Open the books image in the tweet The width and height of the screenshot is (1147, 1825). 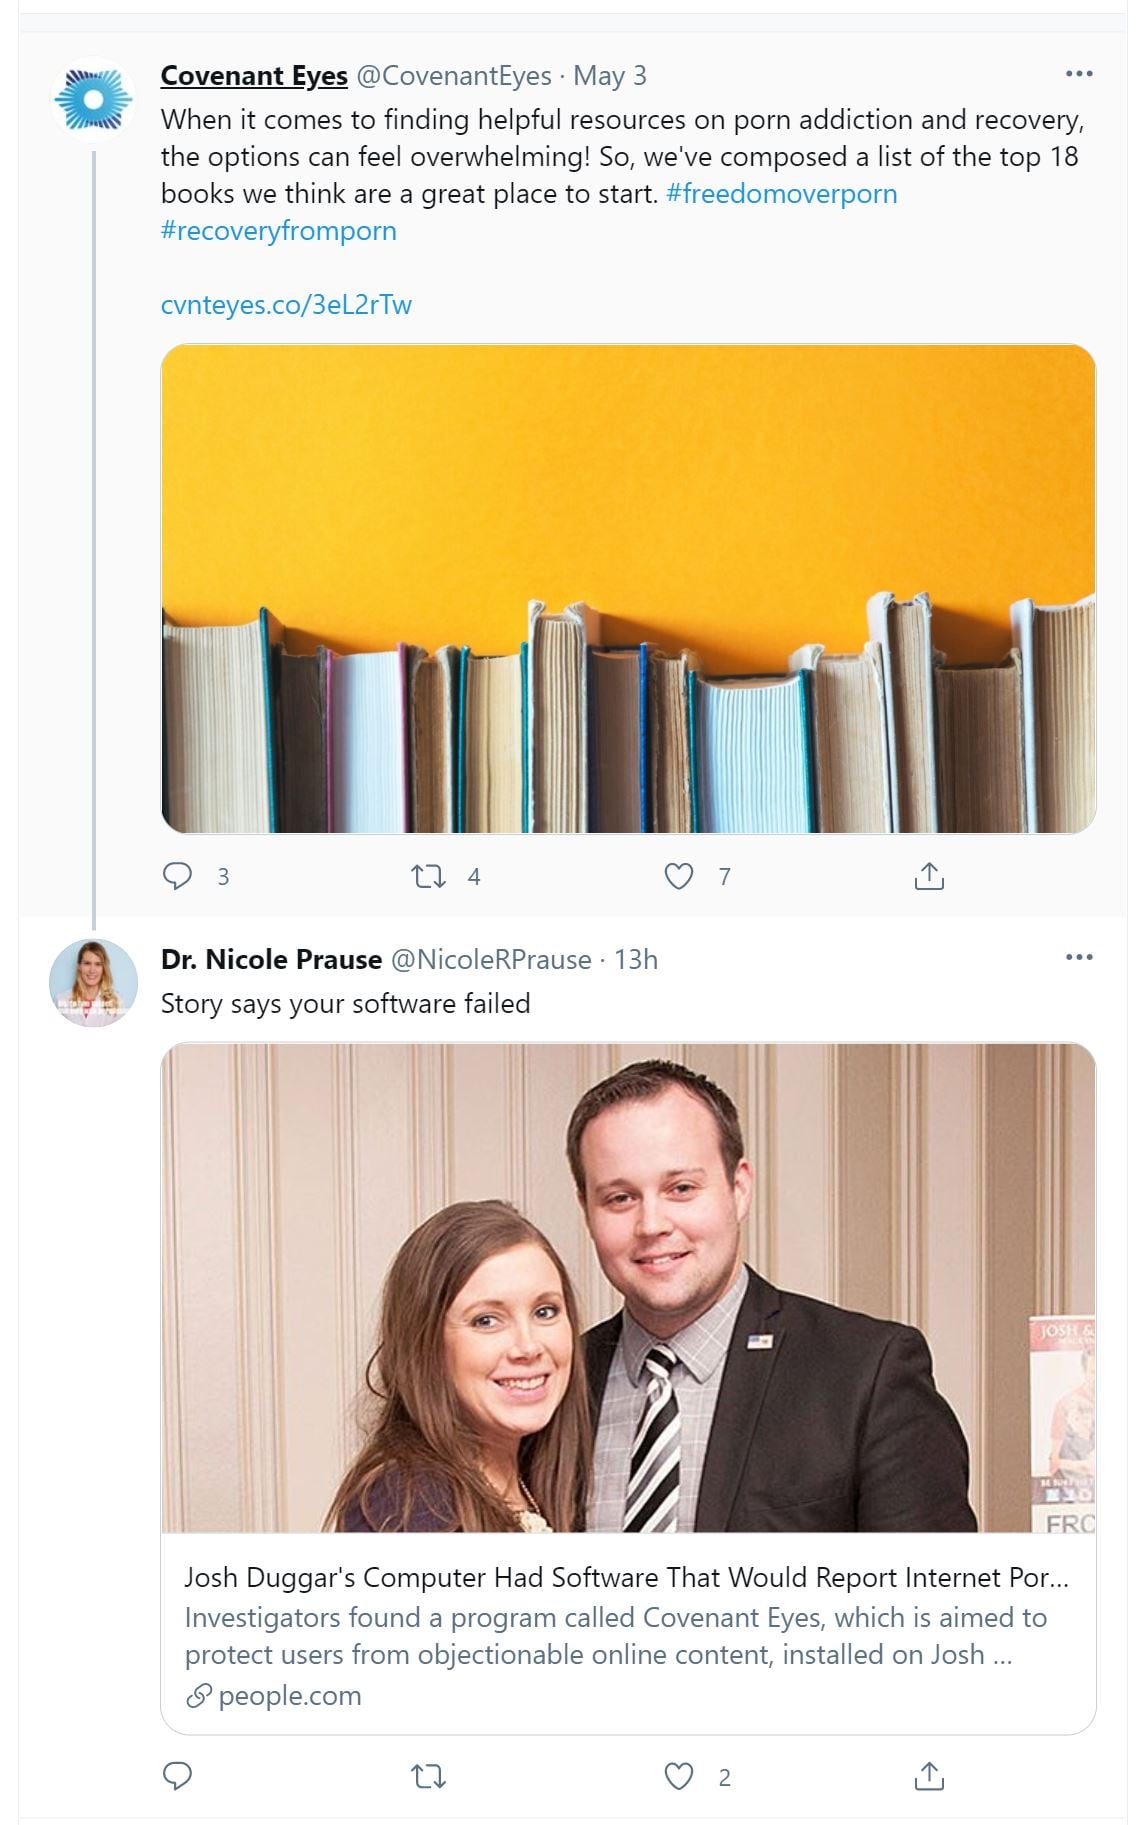628,588
